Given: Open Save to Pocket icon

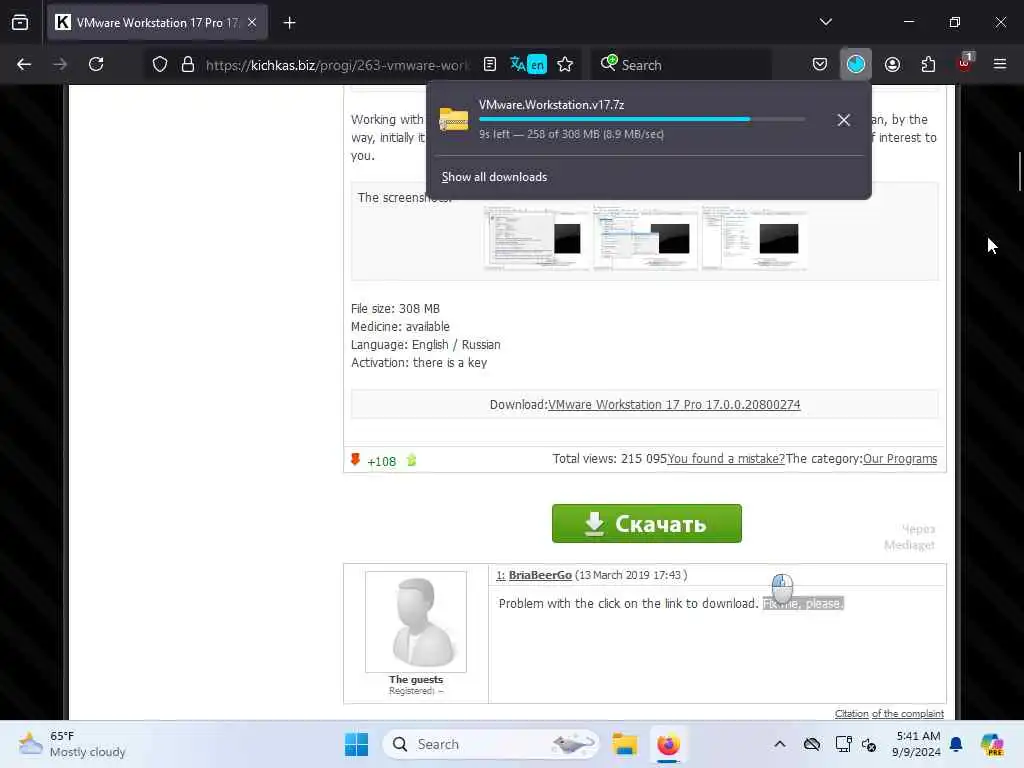Looking at the screenshot, I should 820,64.
